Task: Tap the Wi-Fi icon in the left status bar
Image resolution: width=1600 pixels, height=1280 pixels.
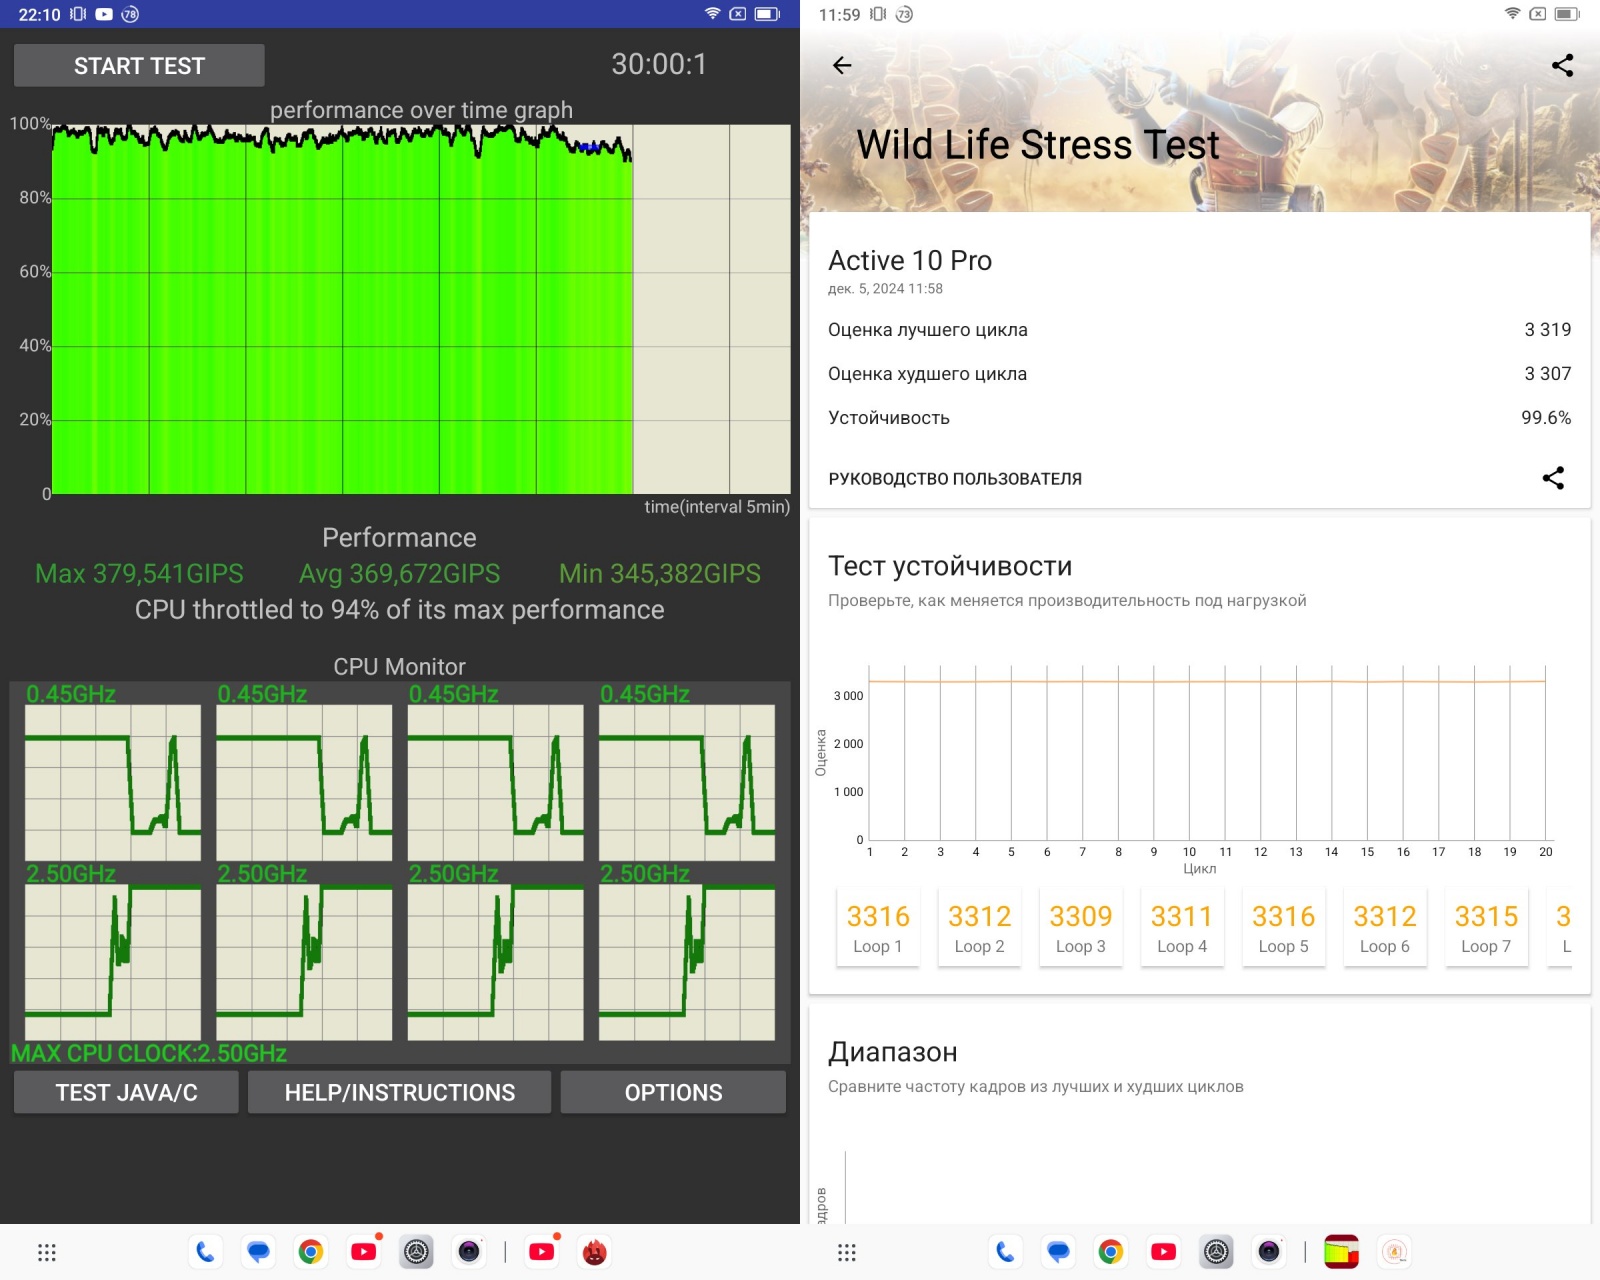Action: 712,14
